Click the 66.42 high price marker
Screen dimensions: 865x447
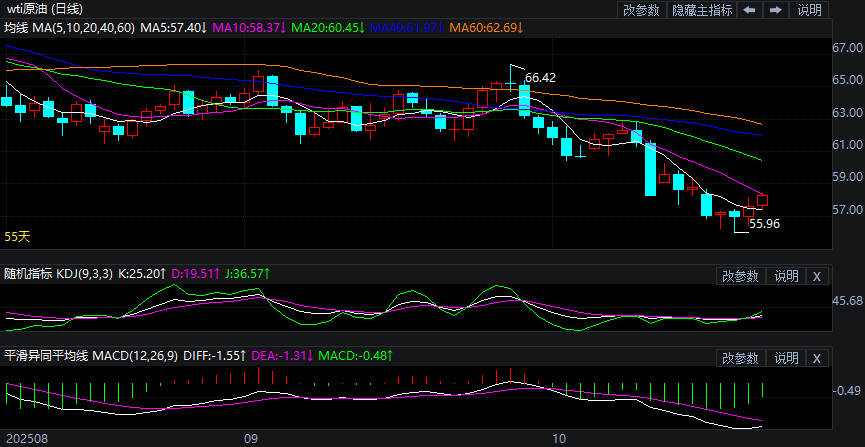(x=540, y=77)
